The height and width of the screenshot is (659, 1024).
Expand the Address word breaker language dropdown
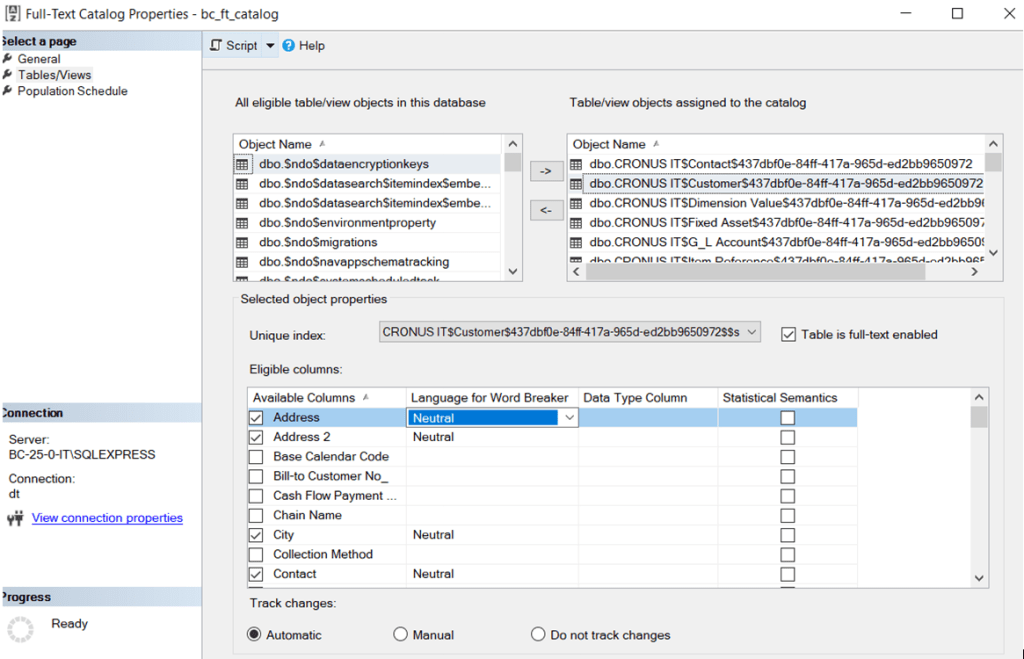[x=569, y=418]
